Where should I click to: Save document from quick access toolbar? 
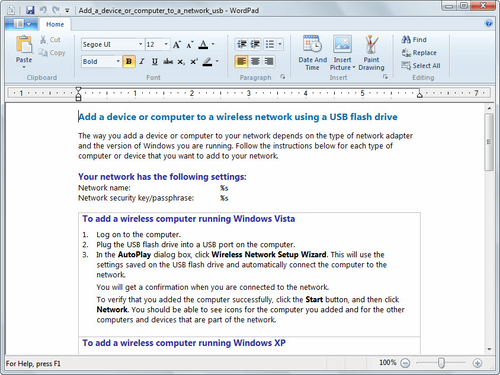(x=30, y=10)
